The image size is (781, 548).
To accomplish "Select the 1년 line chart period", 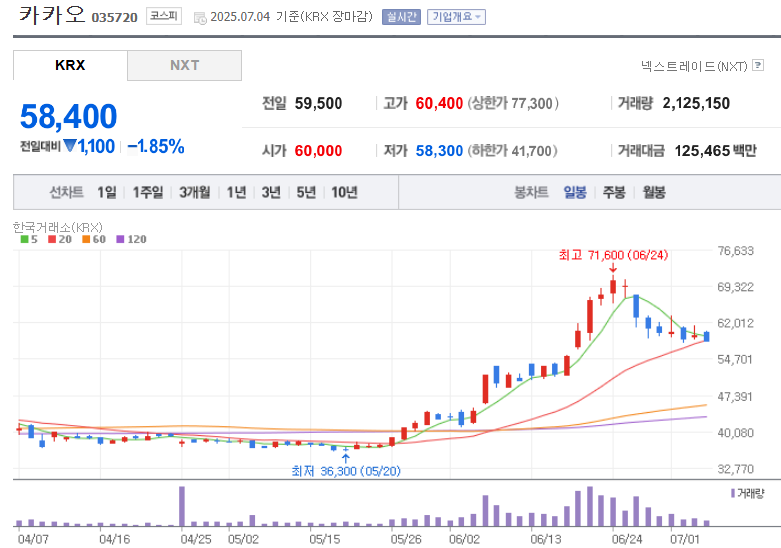I will pos(237,192).
